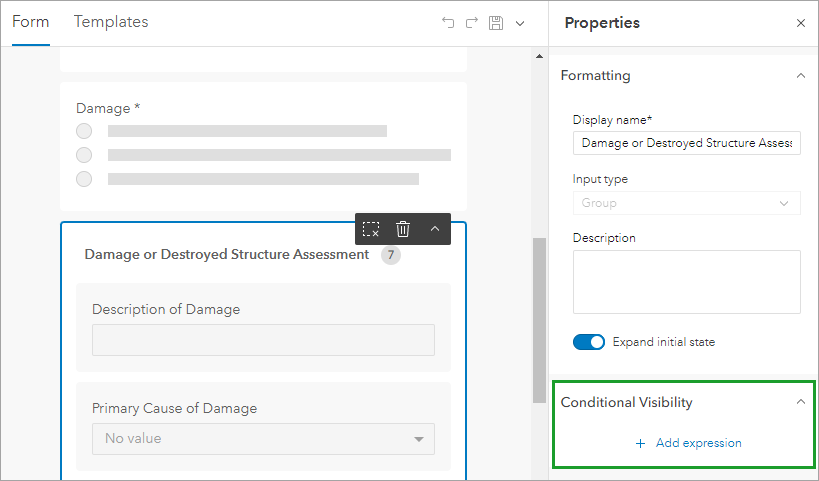Viewport: 819px width, 481px height.
Task: Click the redo arrow icon
Action: 472,22
